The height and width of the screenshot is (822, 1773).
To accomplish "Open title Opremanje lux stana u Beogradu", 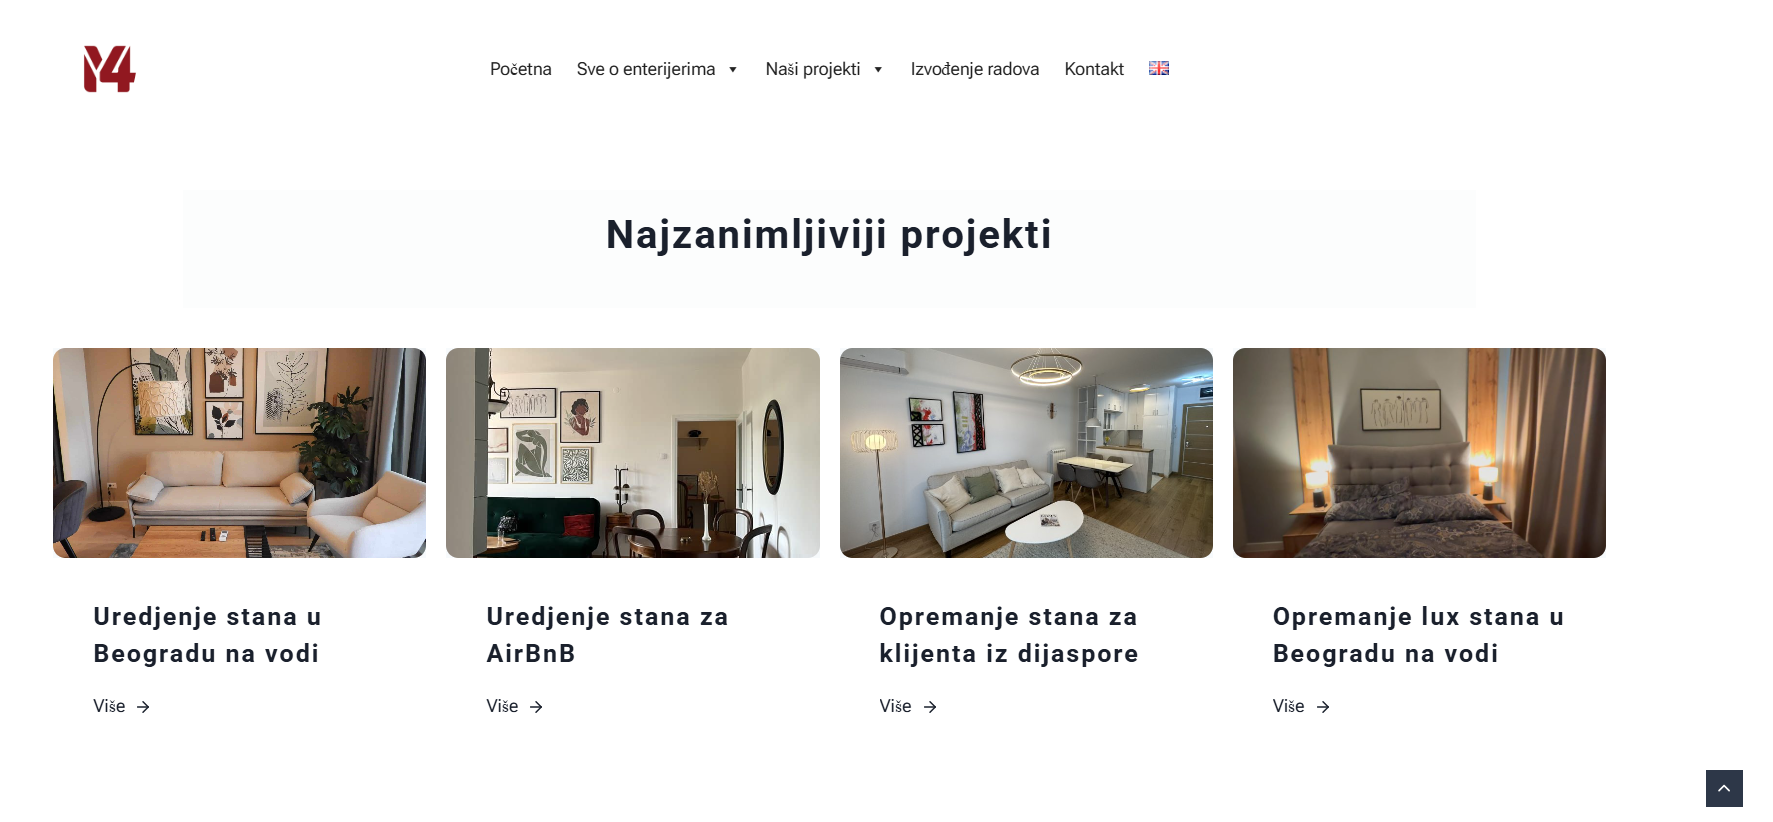I will click(x=1418, y=635).
